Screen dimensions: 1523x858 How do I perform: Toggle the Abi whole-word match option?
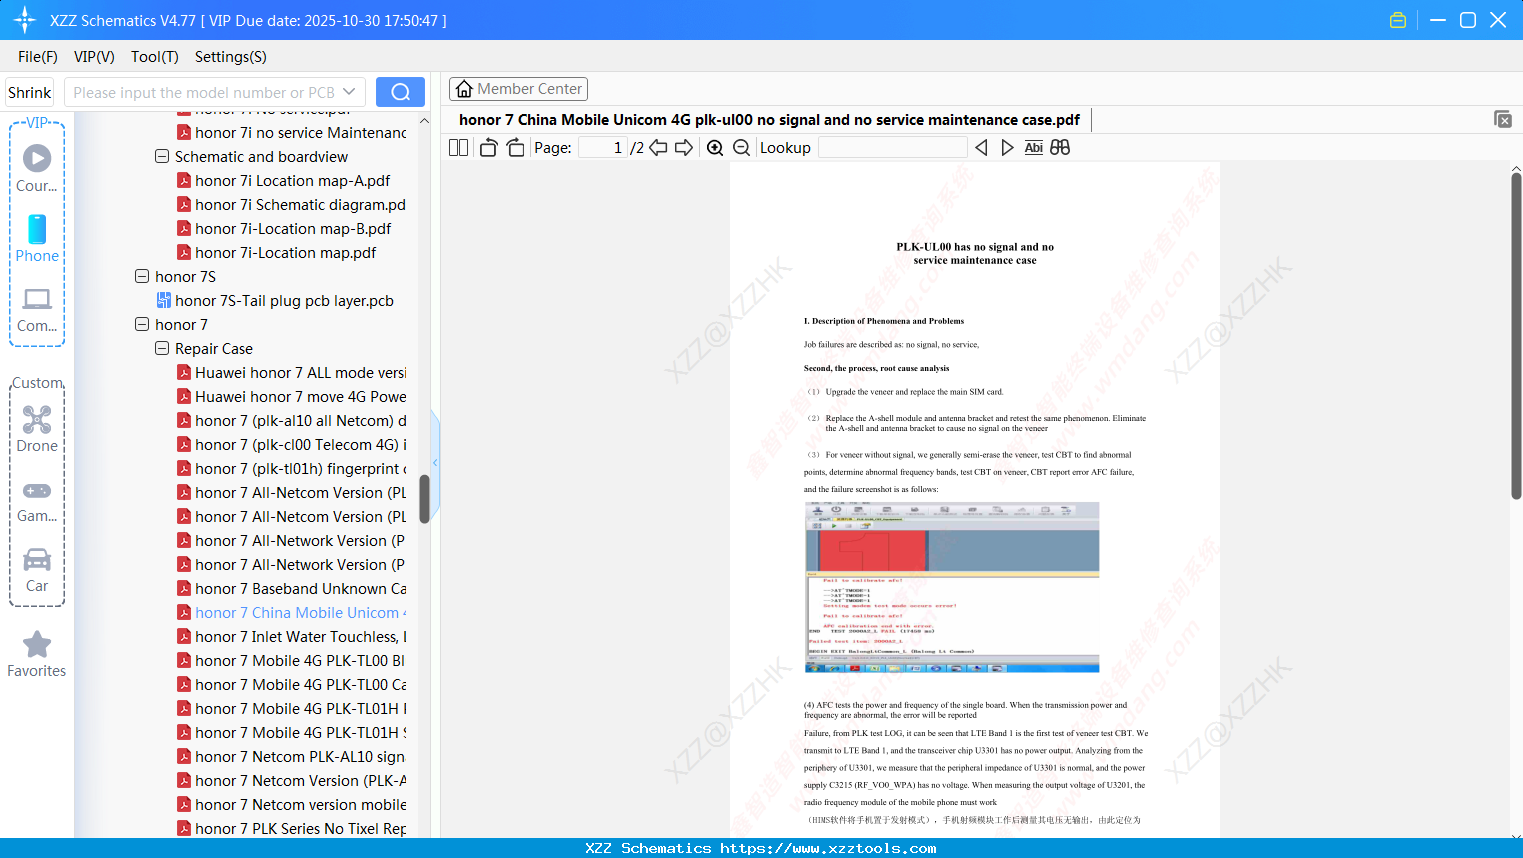click(x=1034, y=148)
